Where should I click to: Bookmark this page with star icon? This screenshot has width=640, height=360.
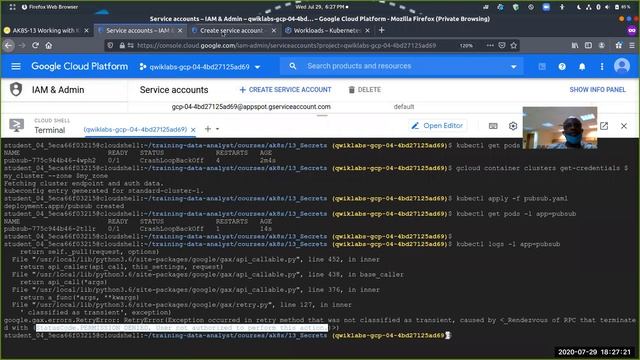point(514,45)
